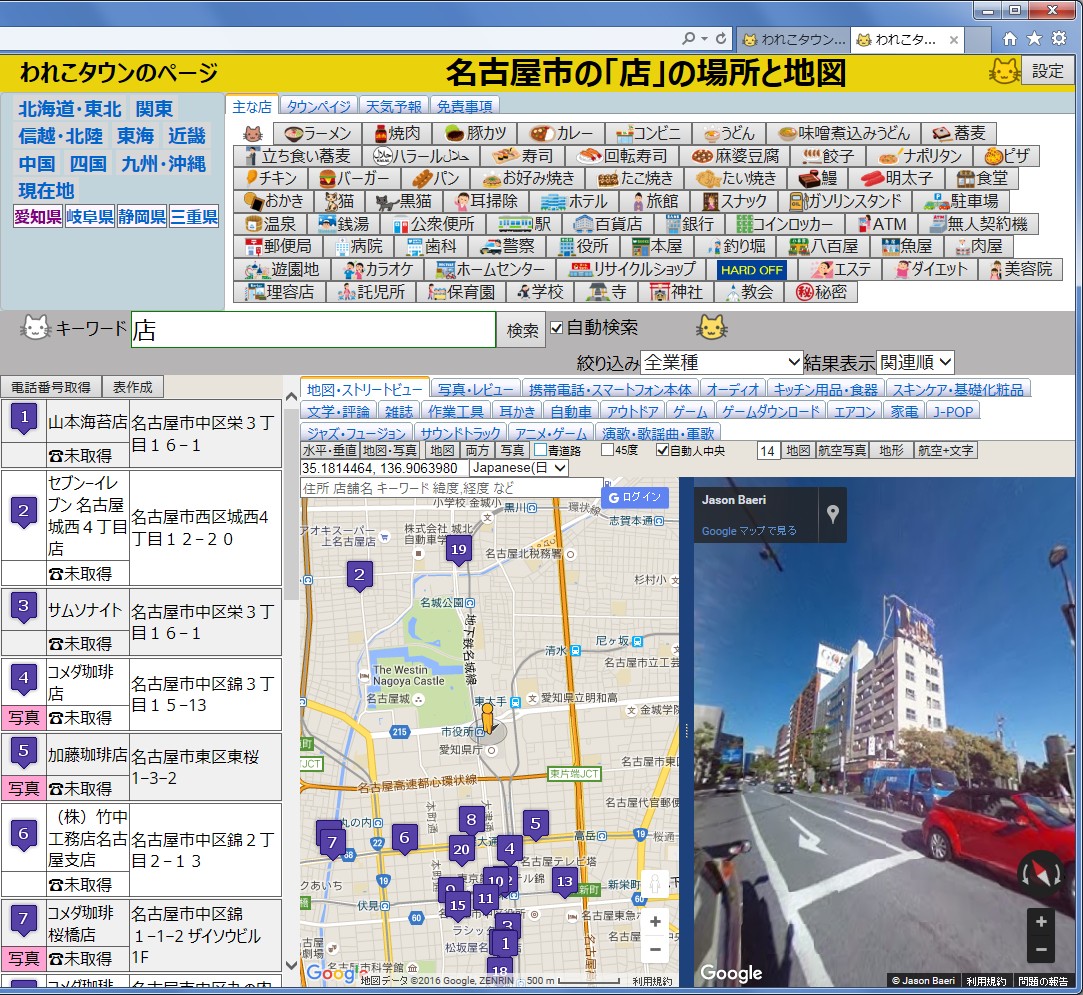Viewport: 1083px width, 995px height.
Task: Open the 結果表示 関連順 dropdown
Action: pyautogui.click(x=916, y=363)
